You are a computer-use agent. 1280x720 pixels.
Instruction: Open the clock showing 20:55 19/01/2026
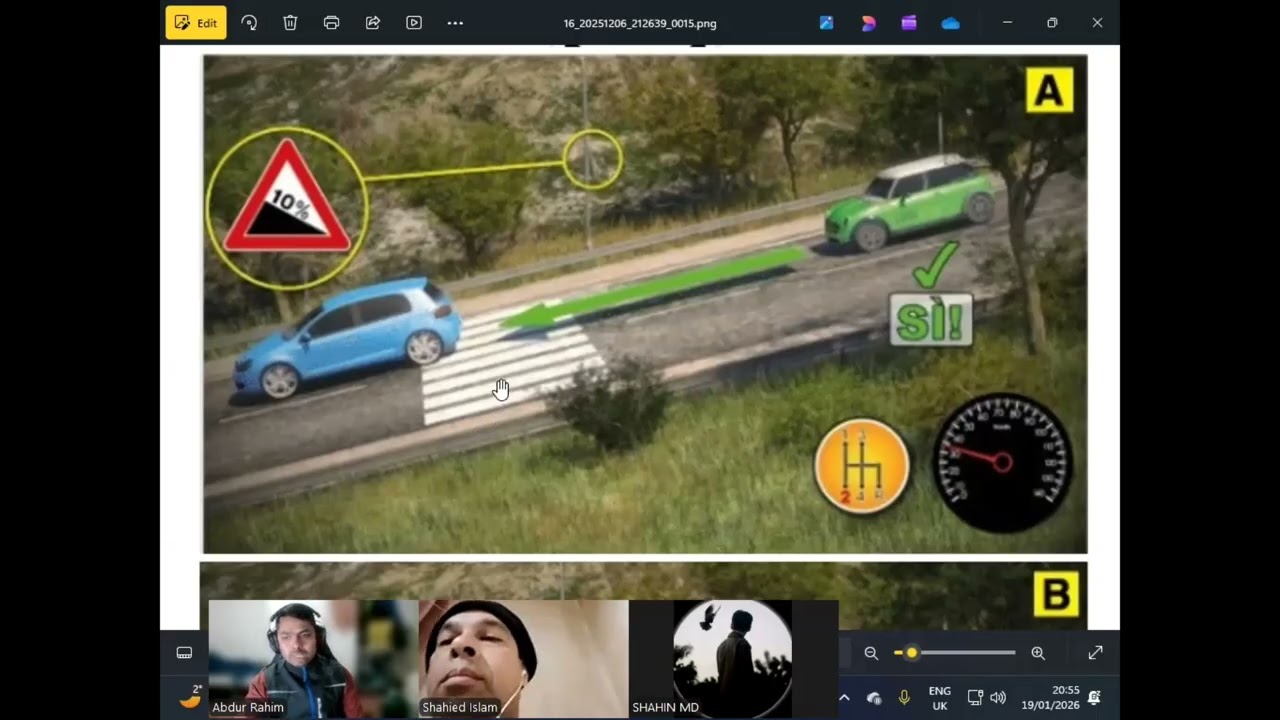tap(1050, 698)
